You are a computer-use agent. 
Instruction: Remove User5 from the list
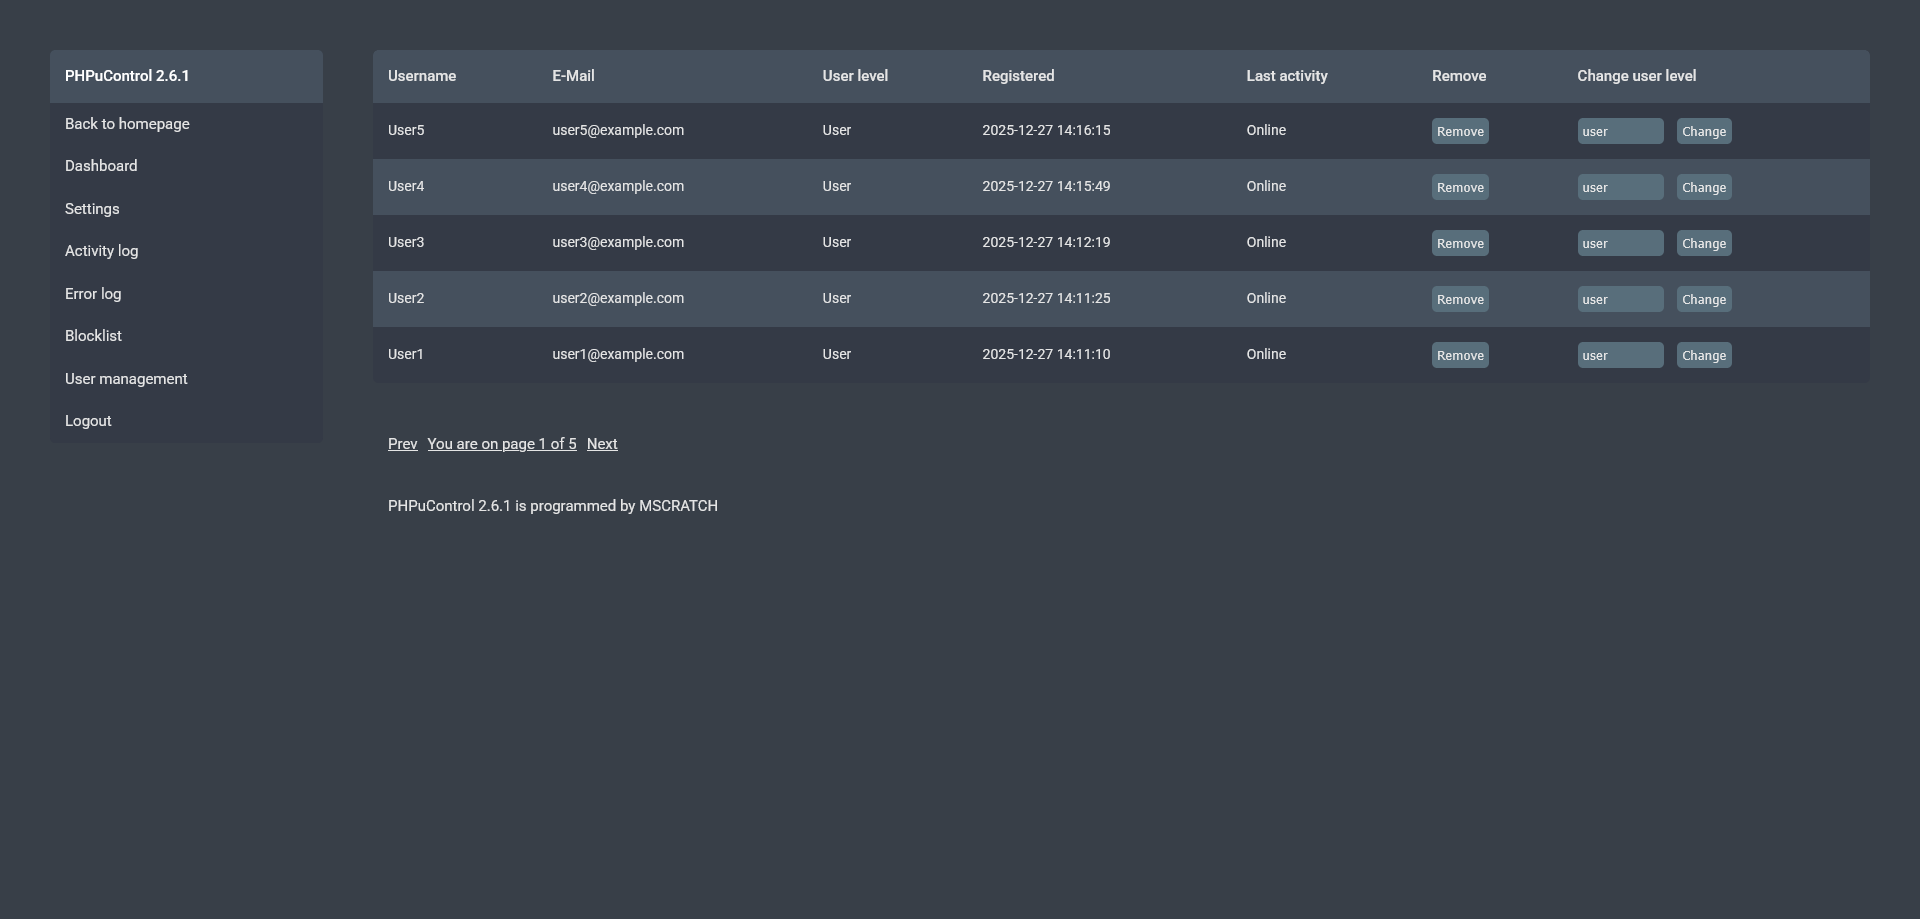pos(1459,131)
